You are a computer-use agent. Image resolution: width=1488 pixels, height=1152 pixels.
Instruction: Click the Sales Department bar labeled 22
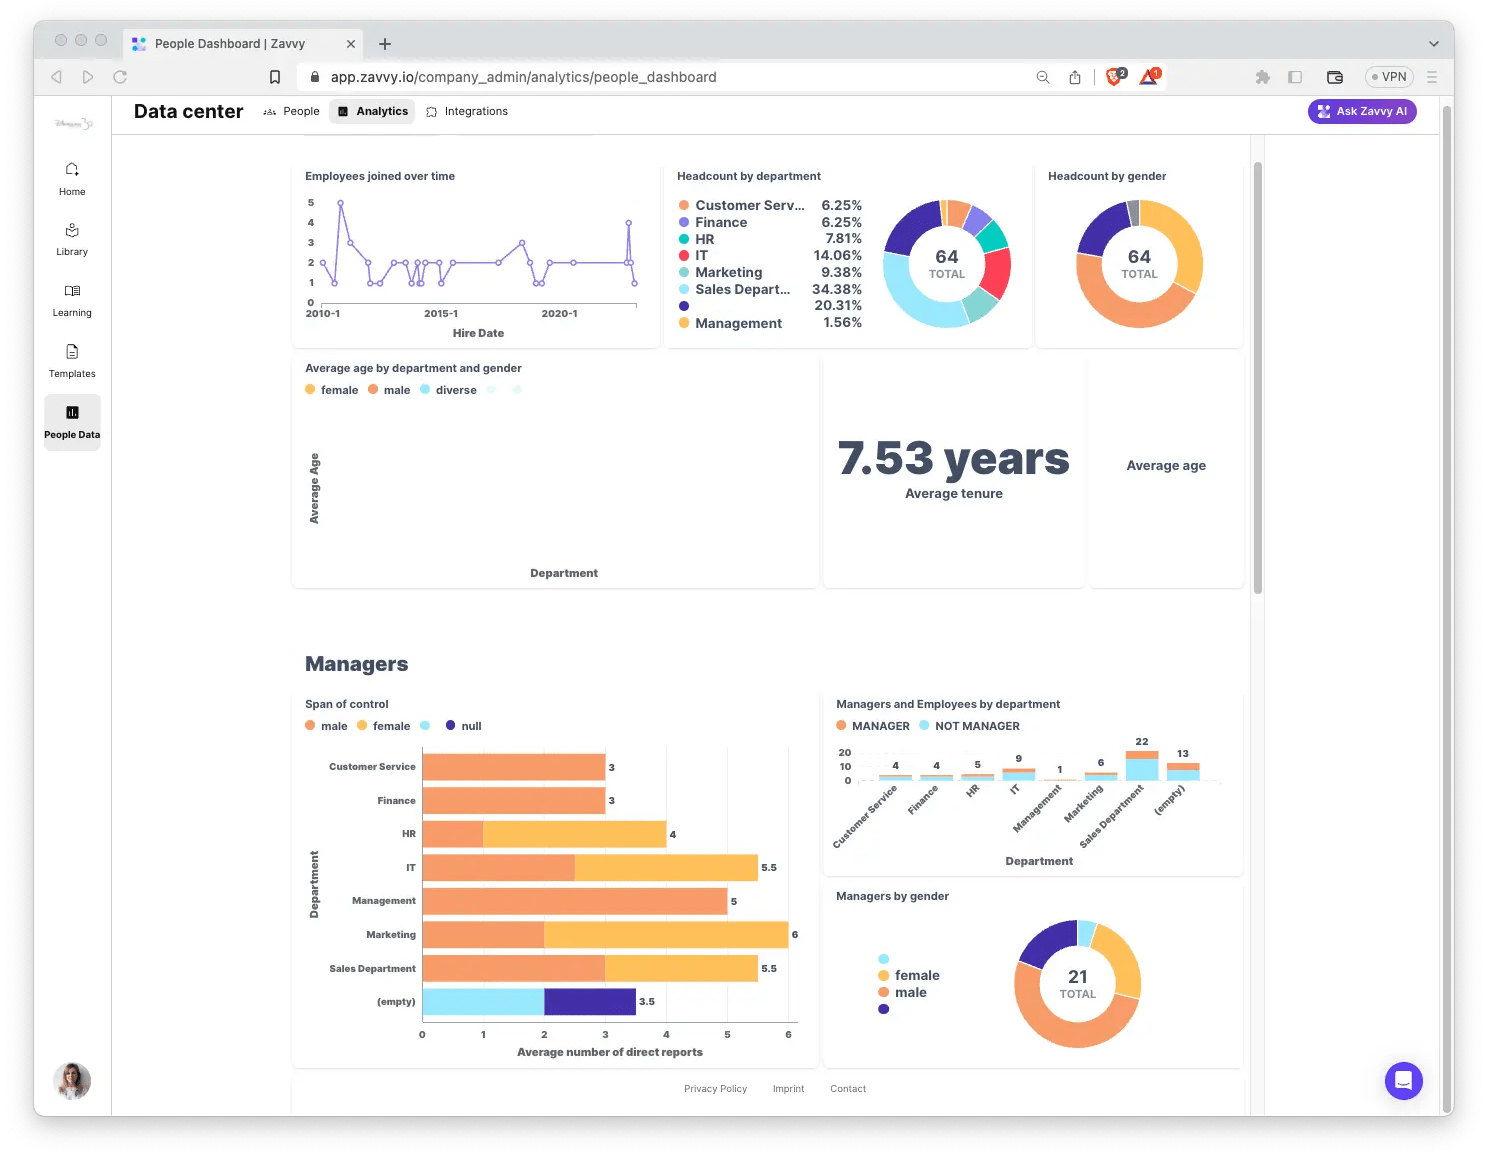[1142, 765]
